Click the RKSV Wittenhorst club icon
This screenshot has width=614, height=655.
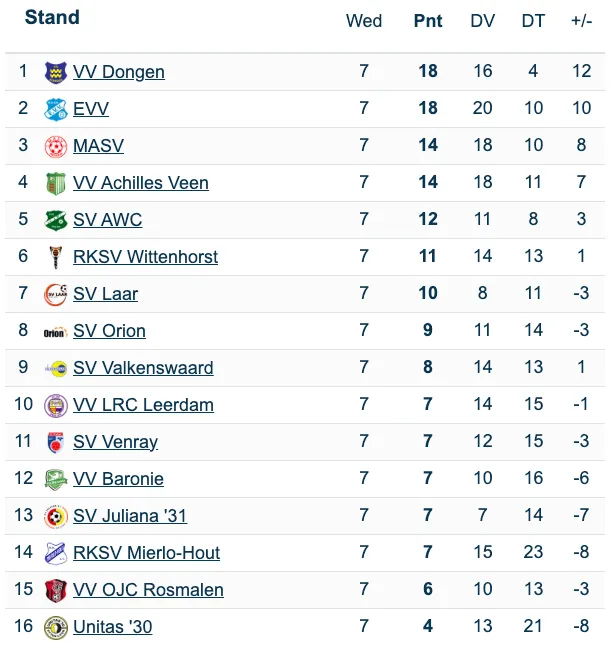click(55, 257)
